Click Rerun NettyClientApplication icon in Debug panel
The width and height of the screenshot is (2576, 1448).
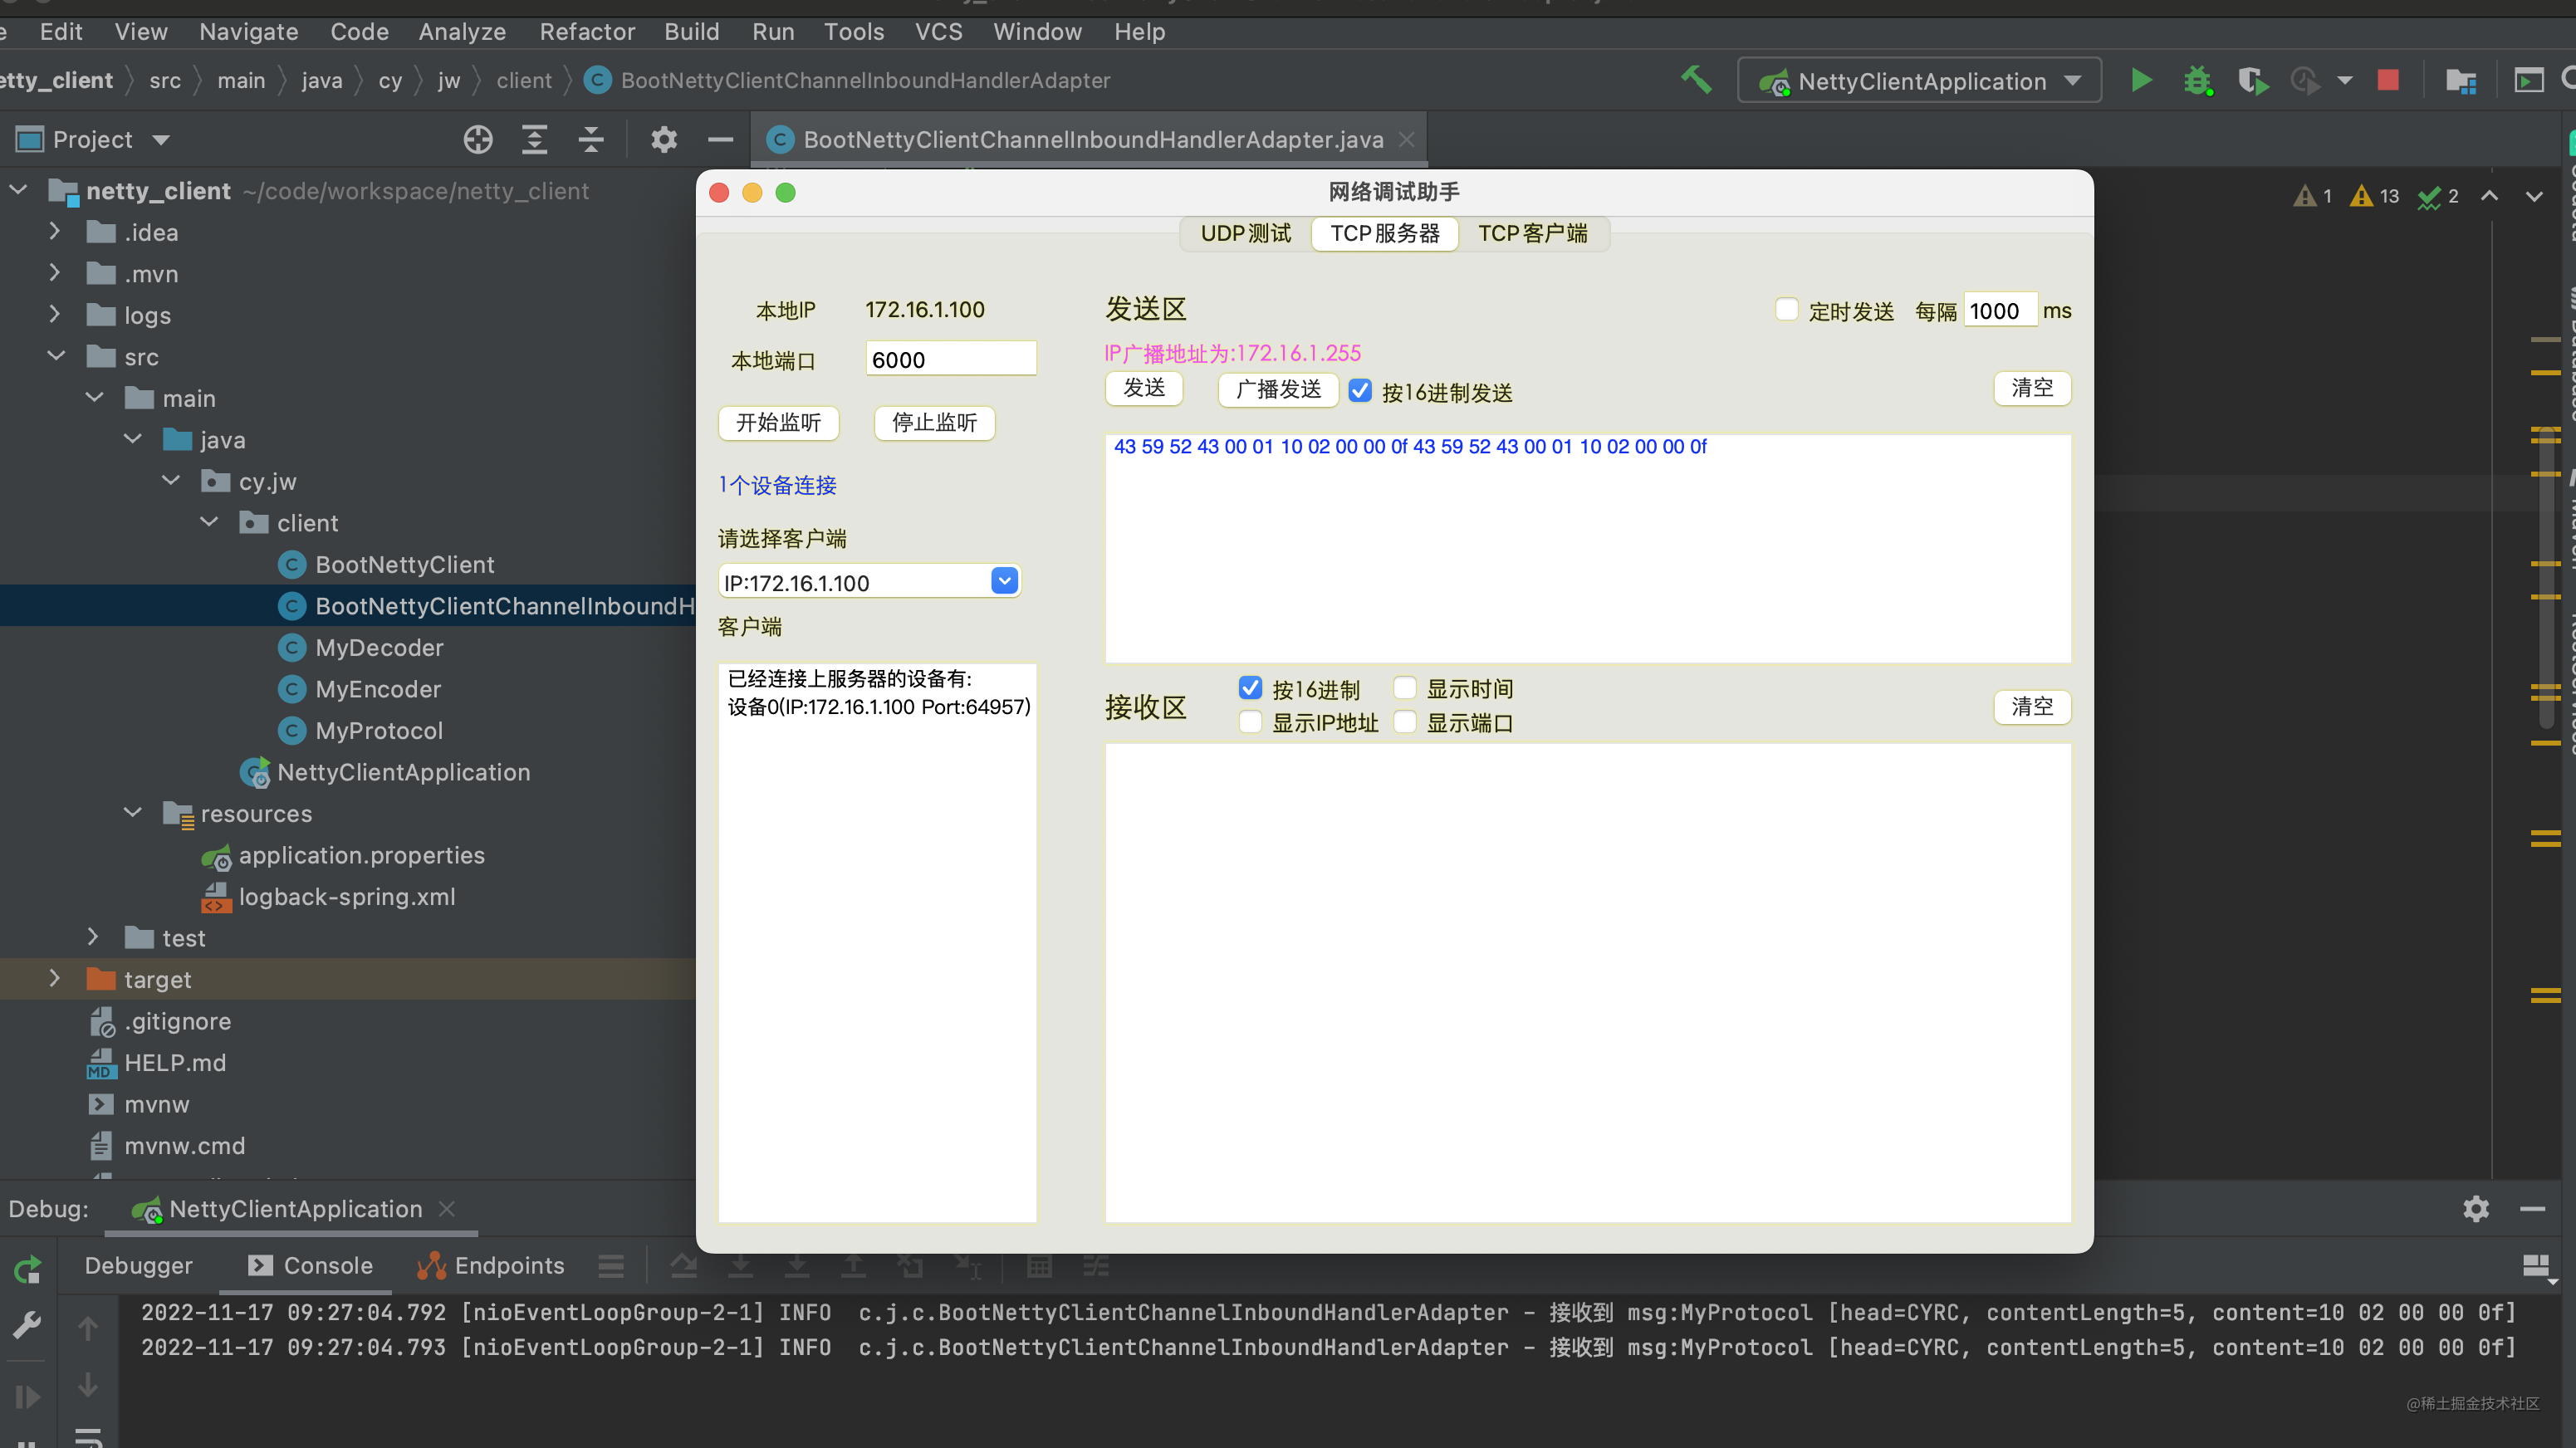tap(28, 1269)
